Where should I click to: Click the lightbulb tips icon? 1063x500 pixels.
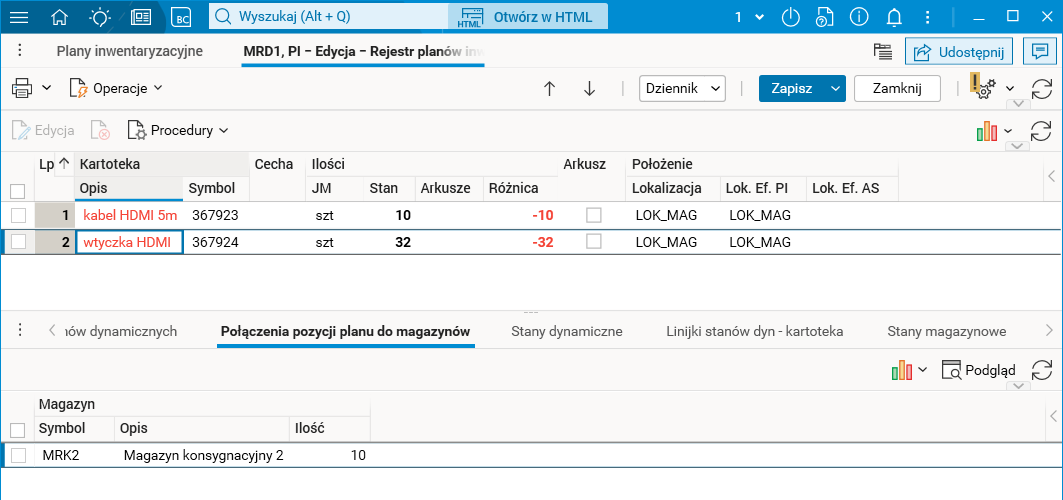coord(100,17)
